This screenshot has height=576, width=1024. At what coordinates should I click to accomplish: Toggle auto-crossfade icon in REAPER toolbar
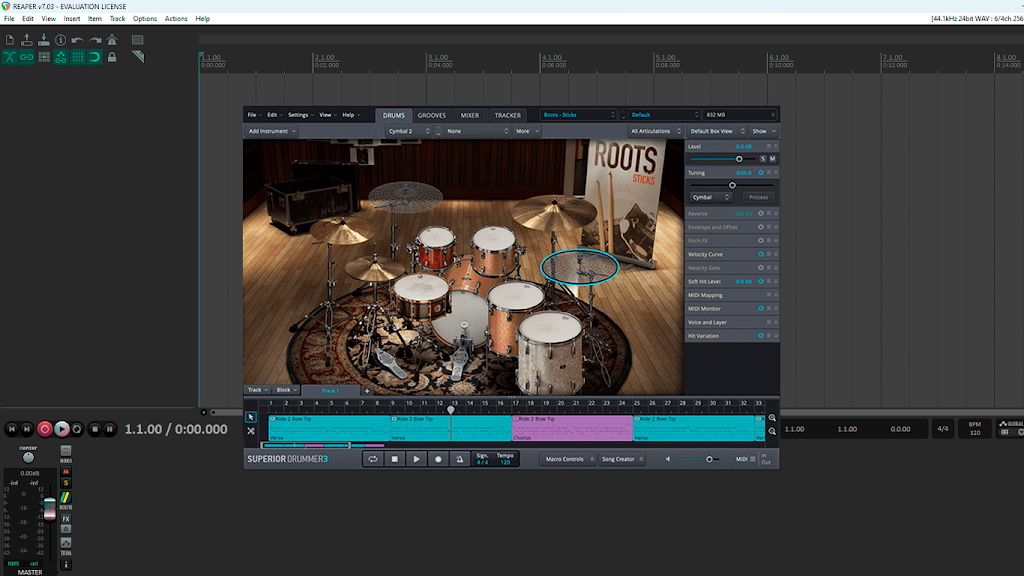pyautogui.click(x=10, y=57)
